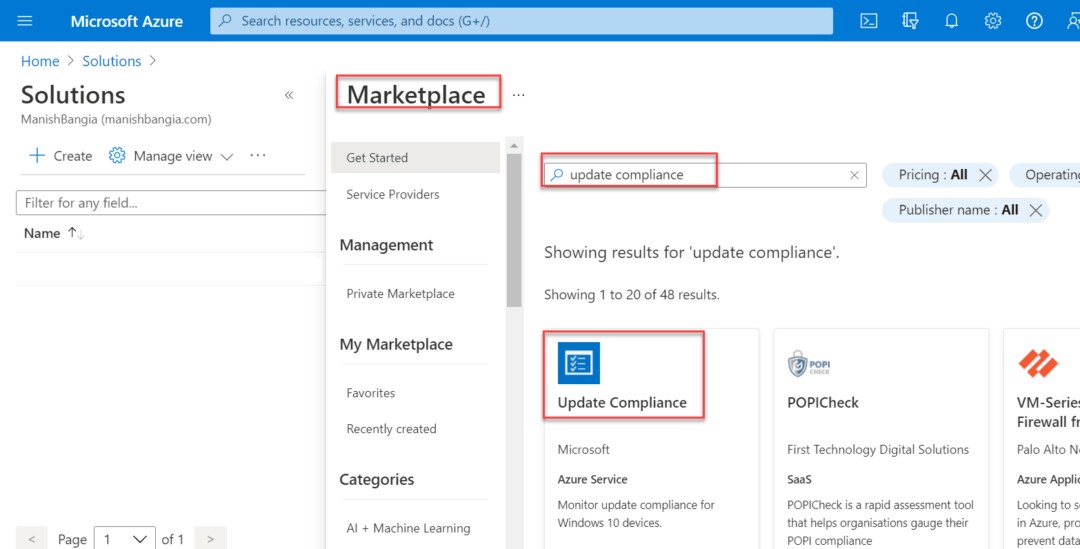Open Recently created menu item
This screenshot has height=549, width=1080.
point(391,428)
